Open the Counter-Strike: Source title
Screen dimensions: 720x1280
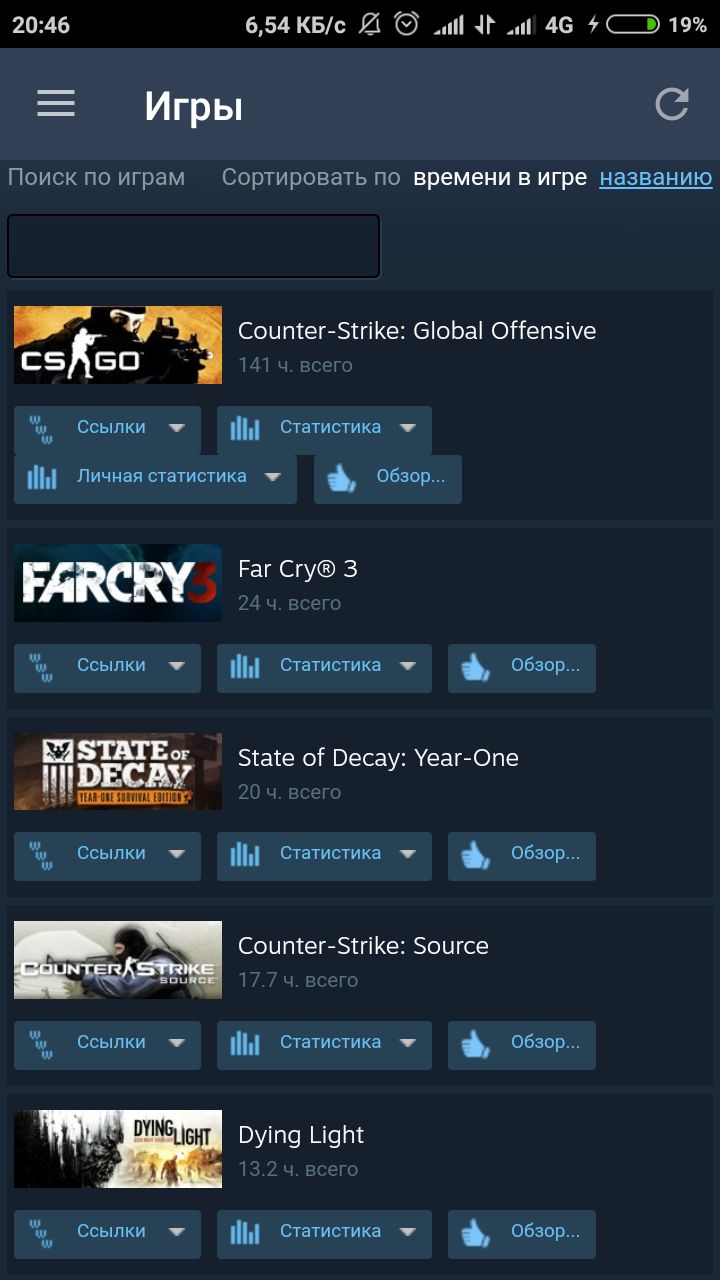[363, 946]
